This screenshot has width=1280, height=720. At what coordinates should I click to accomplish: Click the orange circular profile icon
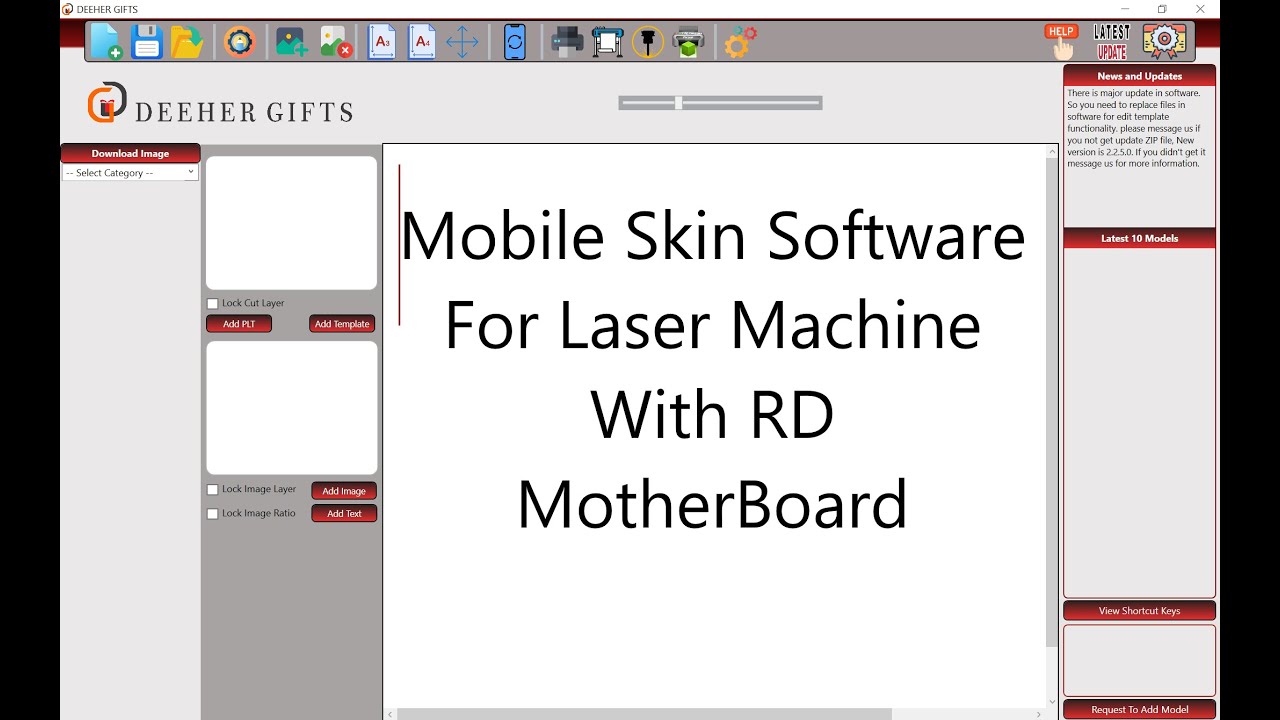240,42
